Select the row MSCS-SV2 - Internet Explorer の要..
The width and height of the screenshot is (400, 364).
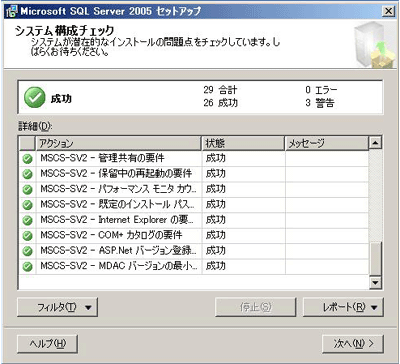tap(193, 220)
